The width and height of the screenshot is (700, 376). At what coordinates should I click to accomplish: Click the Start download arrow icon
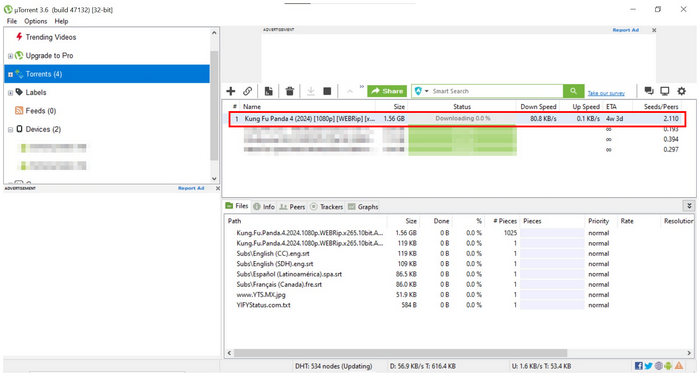click(311, 91)
